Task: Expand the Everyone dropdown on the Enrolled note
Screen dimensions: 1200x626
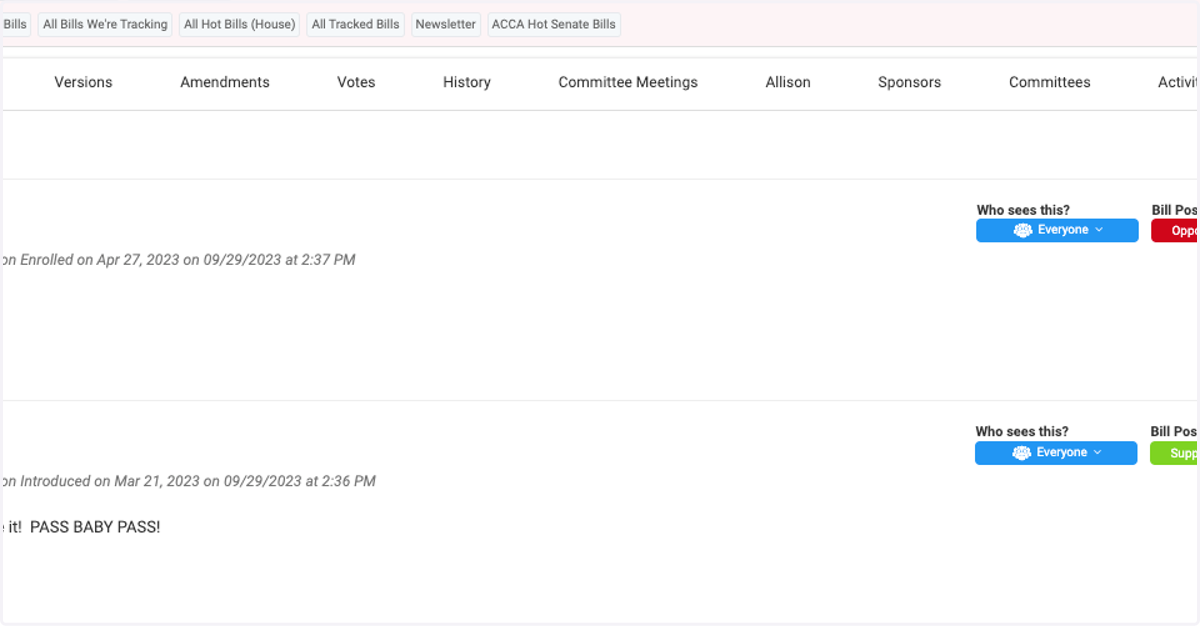Action: (1057, 230)
